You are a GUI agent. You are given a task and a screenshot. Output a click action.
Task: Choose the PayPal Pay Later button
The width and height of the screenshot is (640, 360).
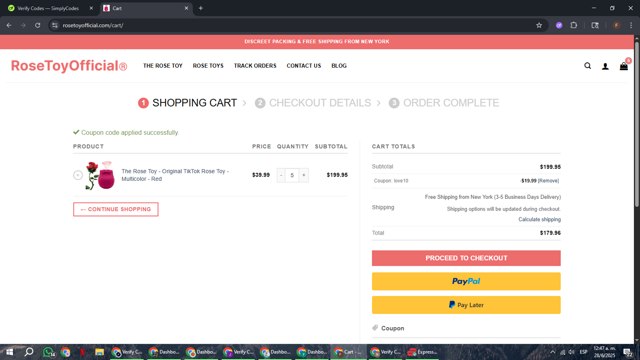pyautogui.click(x=466, y=305)
